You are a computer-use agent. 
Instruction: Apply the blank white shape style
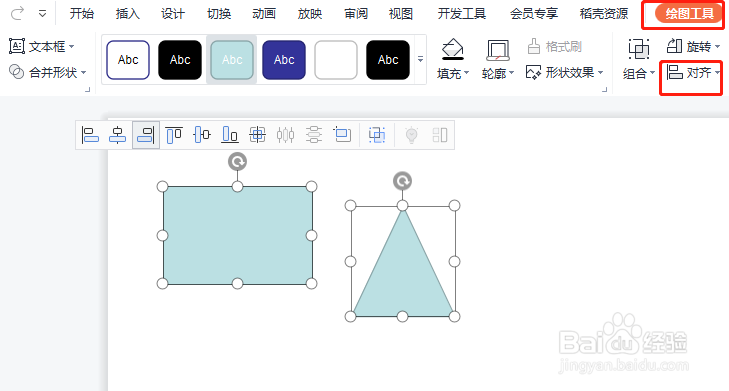[336, 60]
